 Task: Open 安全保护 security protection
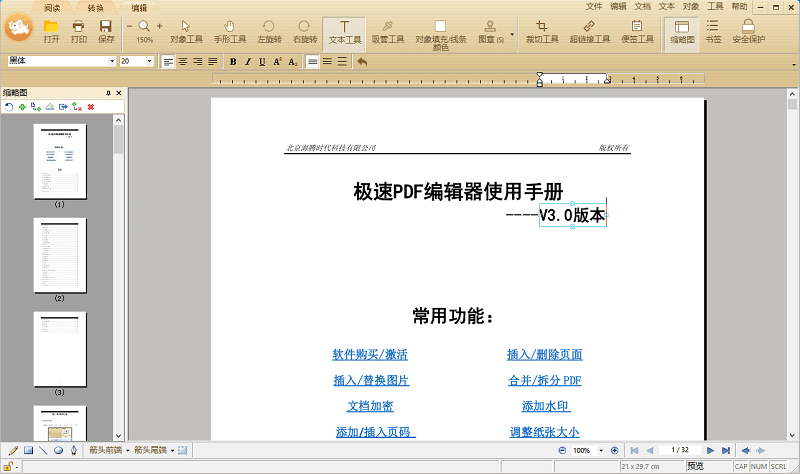[748, 31]
